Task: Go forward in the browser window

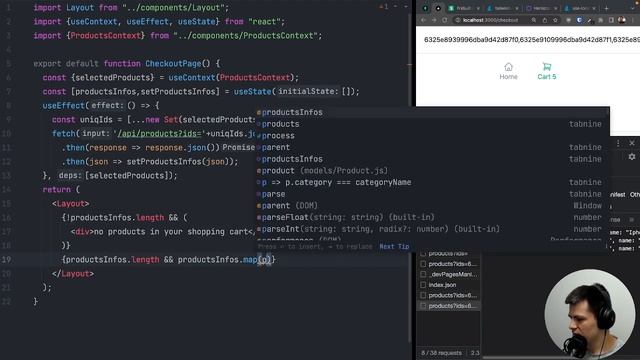Action: point(434,20)
